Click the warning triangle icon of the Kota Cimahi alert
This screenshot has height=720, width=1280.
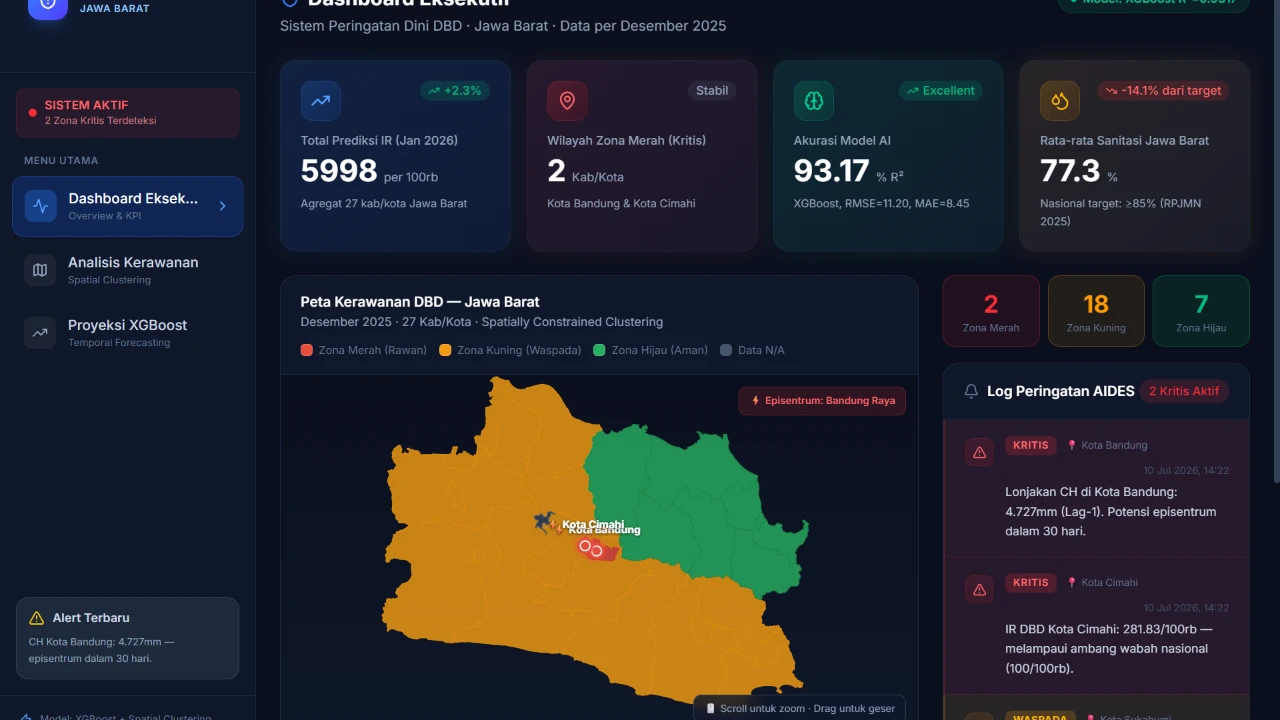tap(979, 589)
